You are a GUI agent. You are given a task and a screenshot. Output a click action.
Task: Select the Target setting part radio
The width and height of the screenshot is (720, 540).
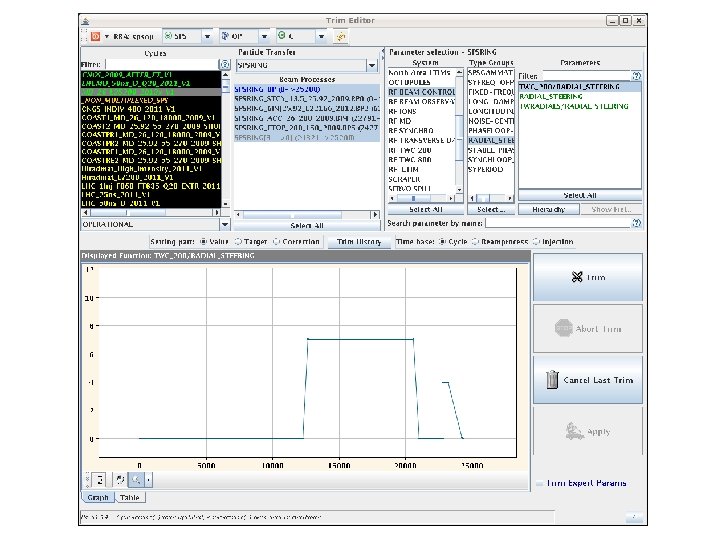tap(238, 242)
